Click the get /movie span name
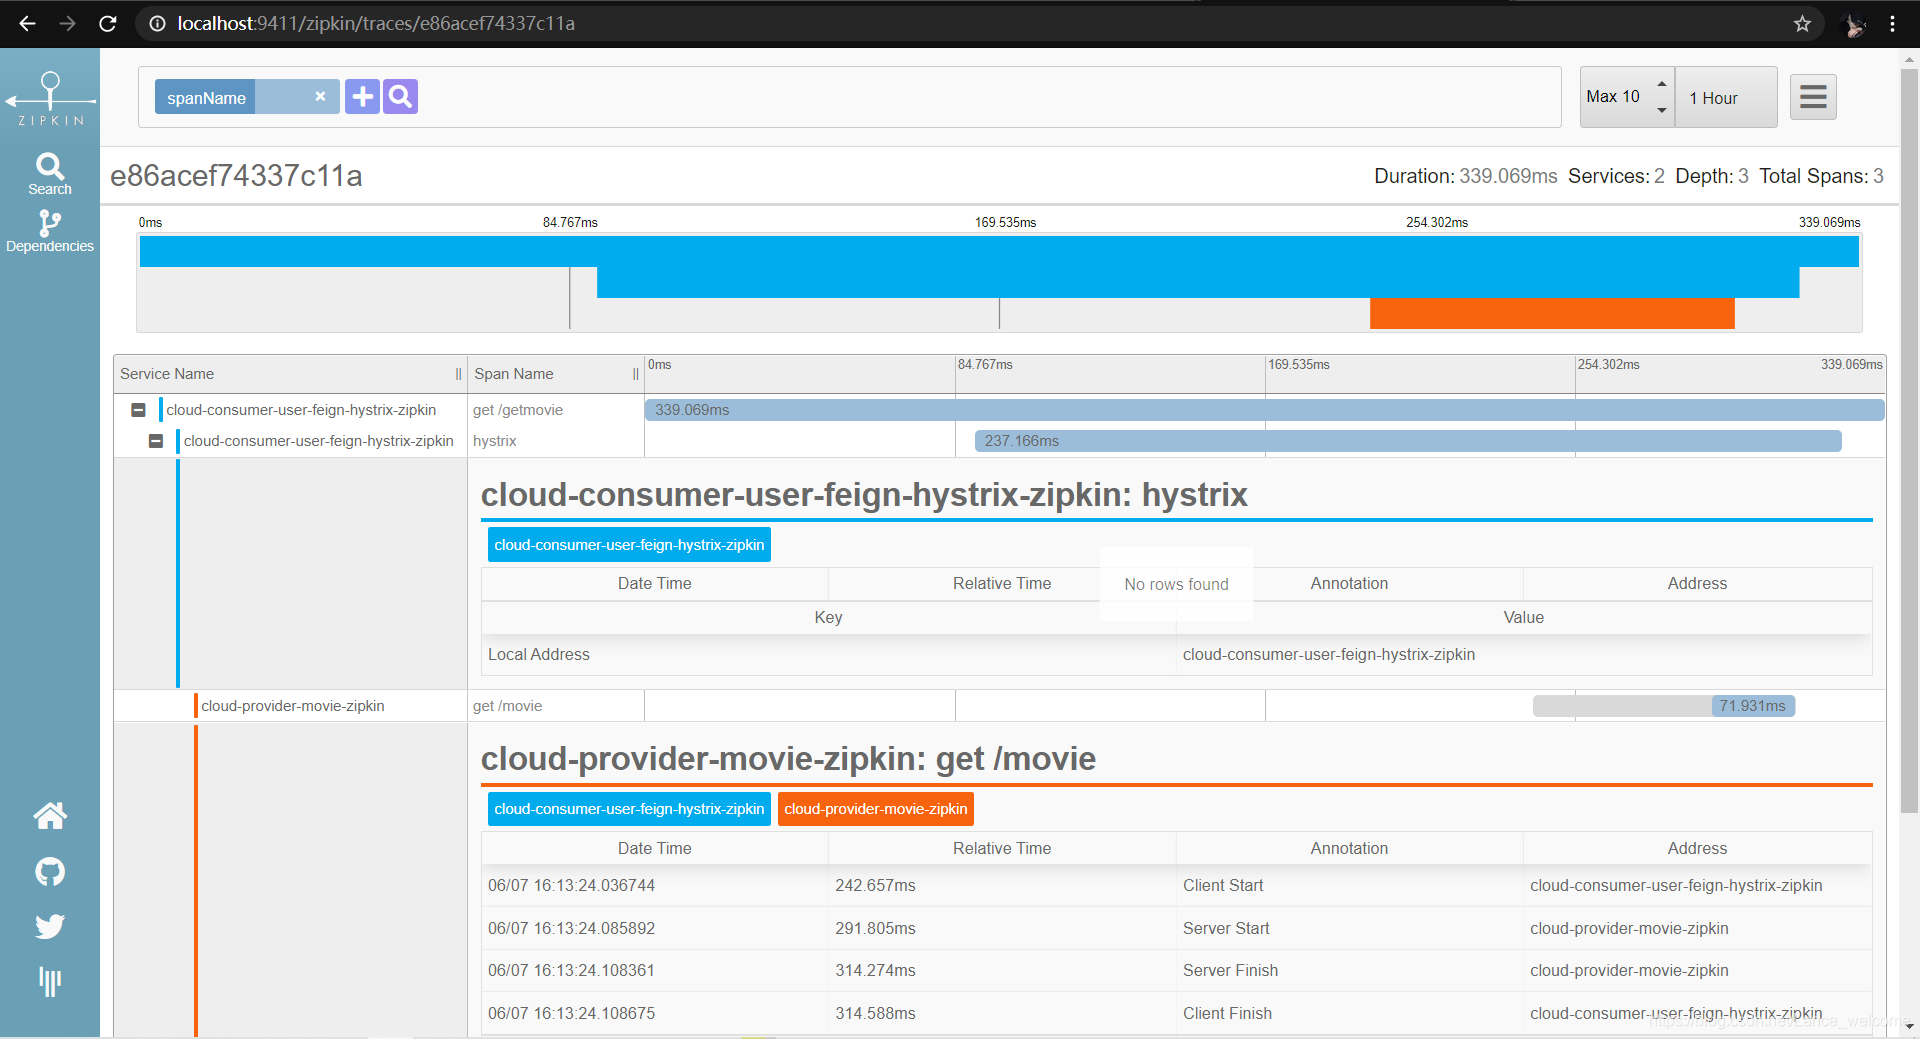The height and width of the screenshot is (1039, 1920). click(507, 706)
